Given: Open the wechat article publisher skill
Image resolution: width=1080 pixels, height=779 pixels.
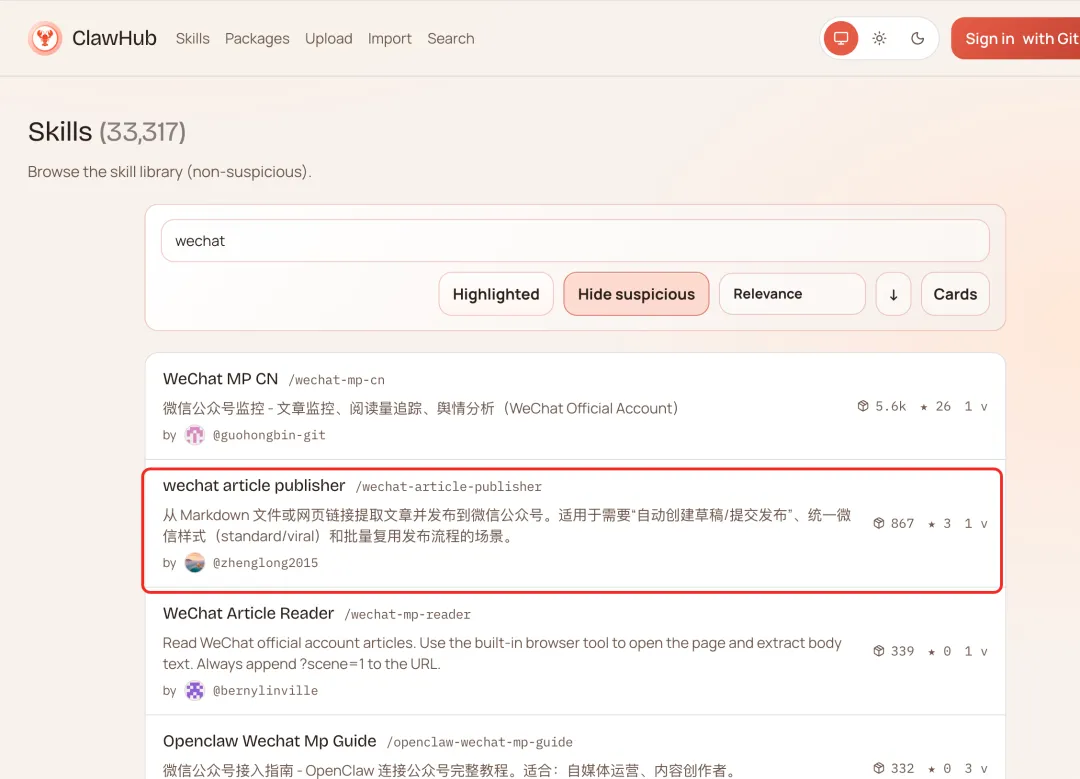Looking at the screenshot, I should pyautogui.click(x=254, y=486).
